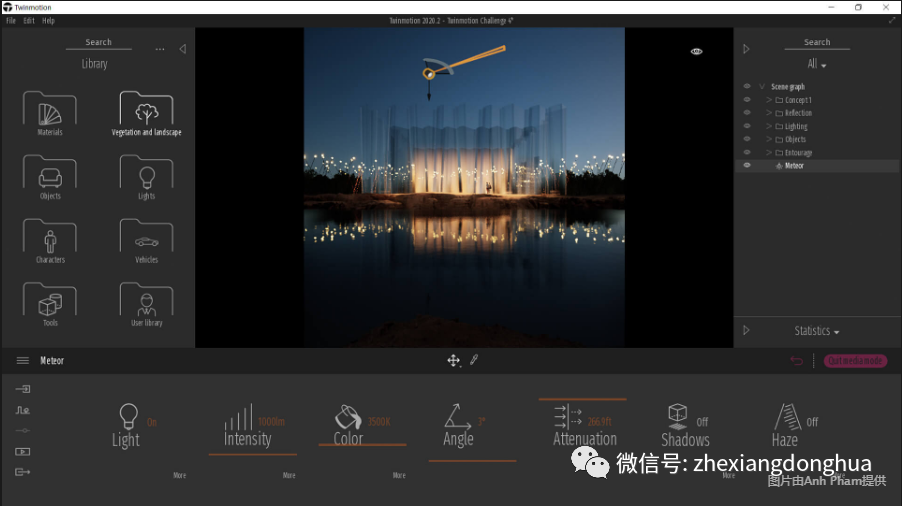
Task: Collapse the Scene graph tree
Action: [x=762, y=86]
